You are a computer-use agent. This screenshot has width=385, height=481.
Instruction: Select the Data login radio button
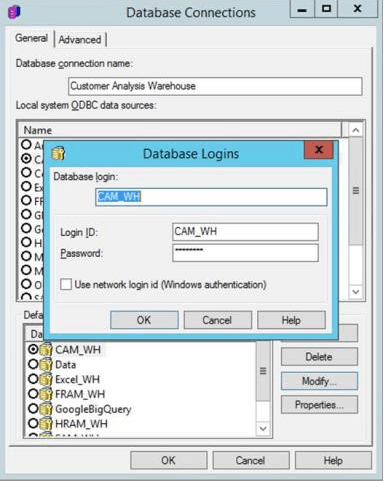33,364
